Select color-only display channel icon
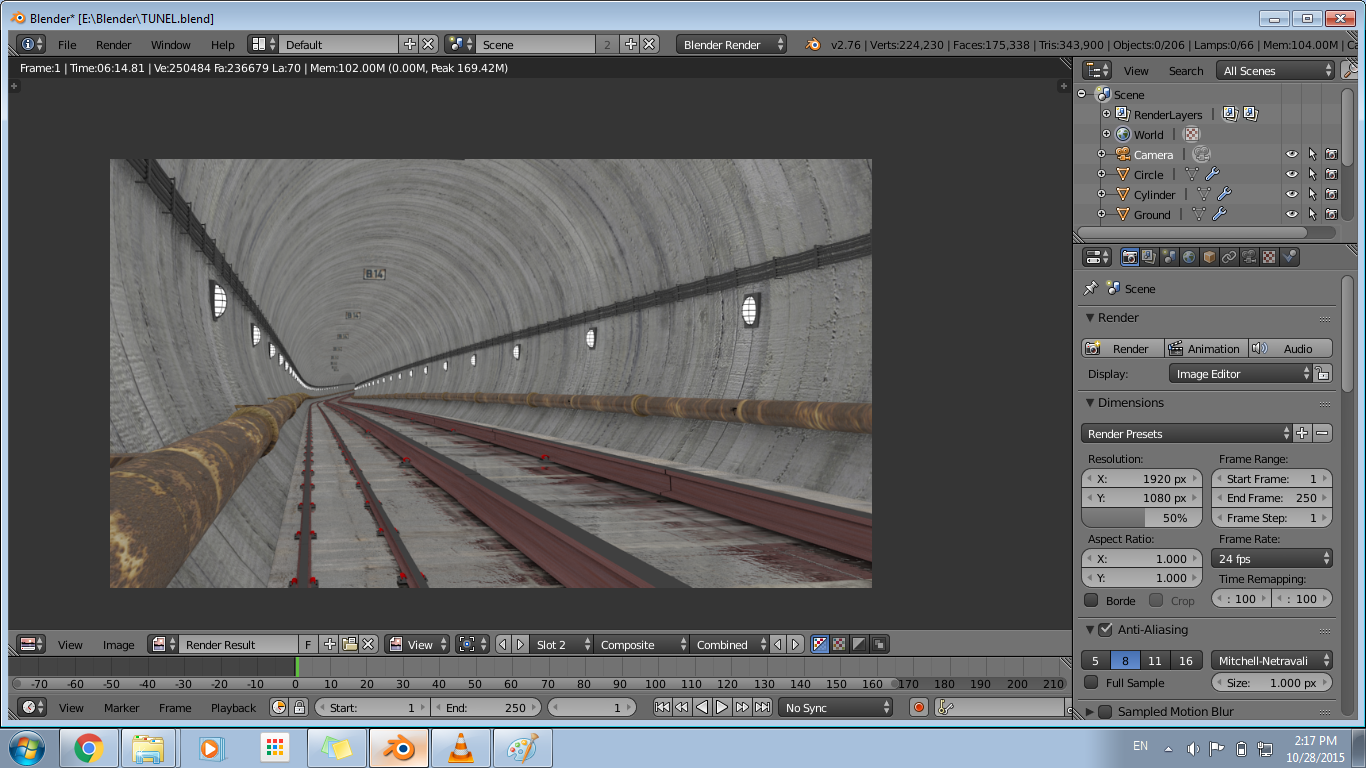Viewport: 1366px width, 768px height. coord(840,645)
